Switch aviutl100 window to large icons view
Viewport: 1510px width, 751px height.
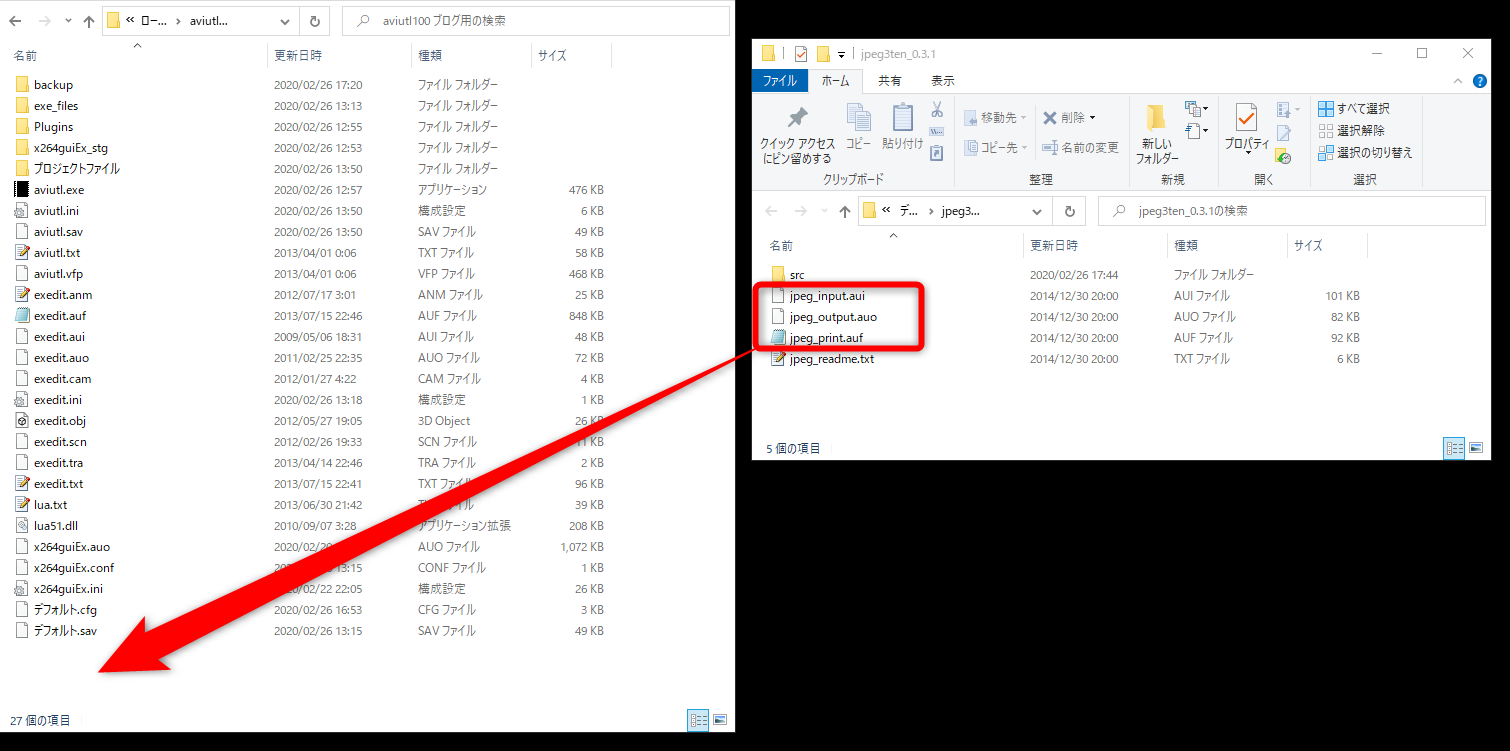[720, 720]
